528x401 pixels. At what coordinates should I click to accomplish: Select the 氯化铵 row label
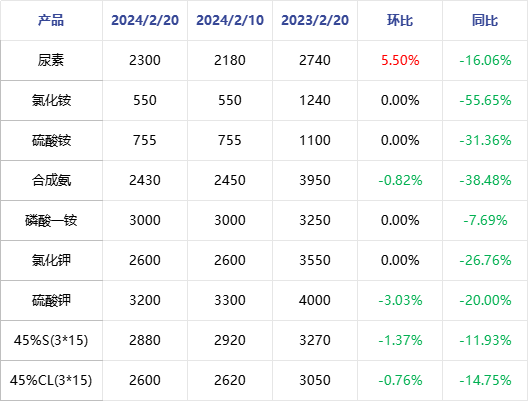(51, 100)
